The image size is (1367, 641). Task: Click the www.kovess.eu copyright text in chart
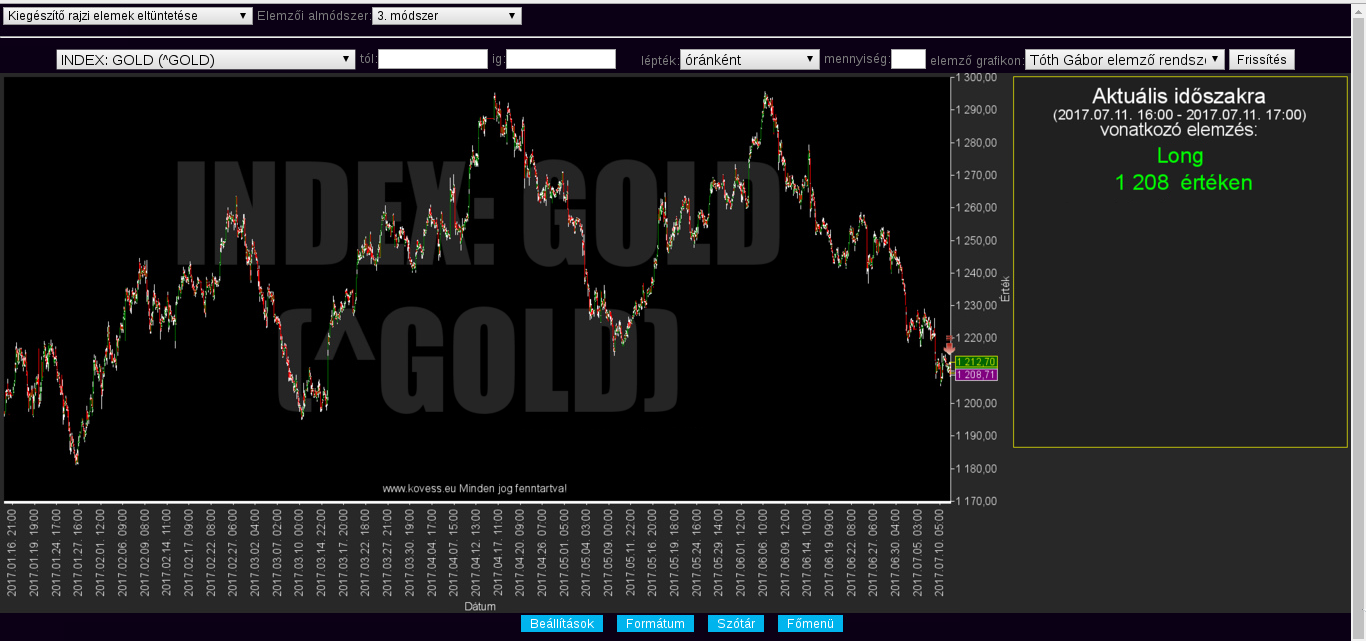(475, 489)
